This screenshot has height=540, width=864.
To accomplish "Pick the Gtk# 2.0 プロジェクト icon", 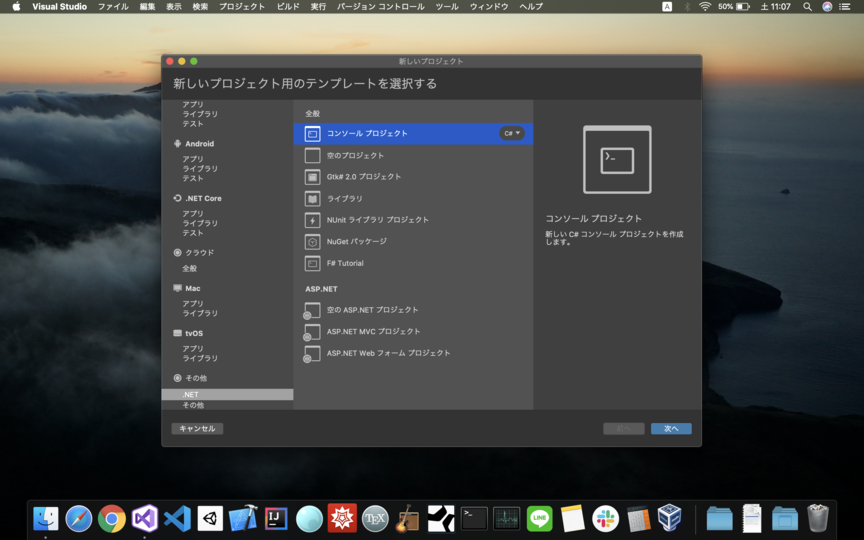I will [x=312, y=177].
